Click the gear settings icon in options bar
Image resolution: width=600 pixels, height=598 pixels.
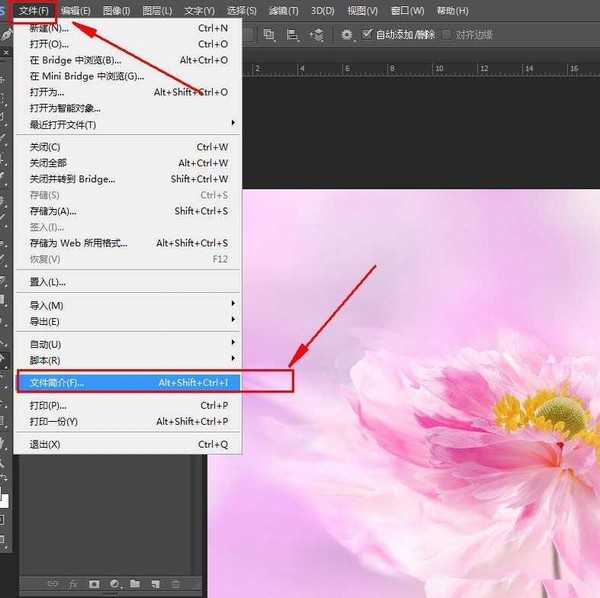(x=347, y=35)
